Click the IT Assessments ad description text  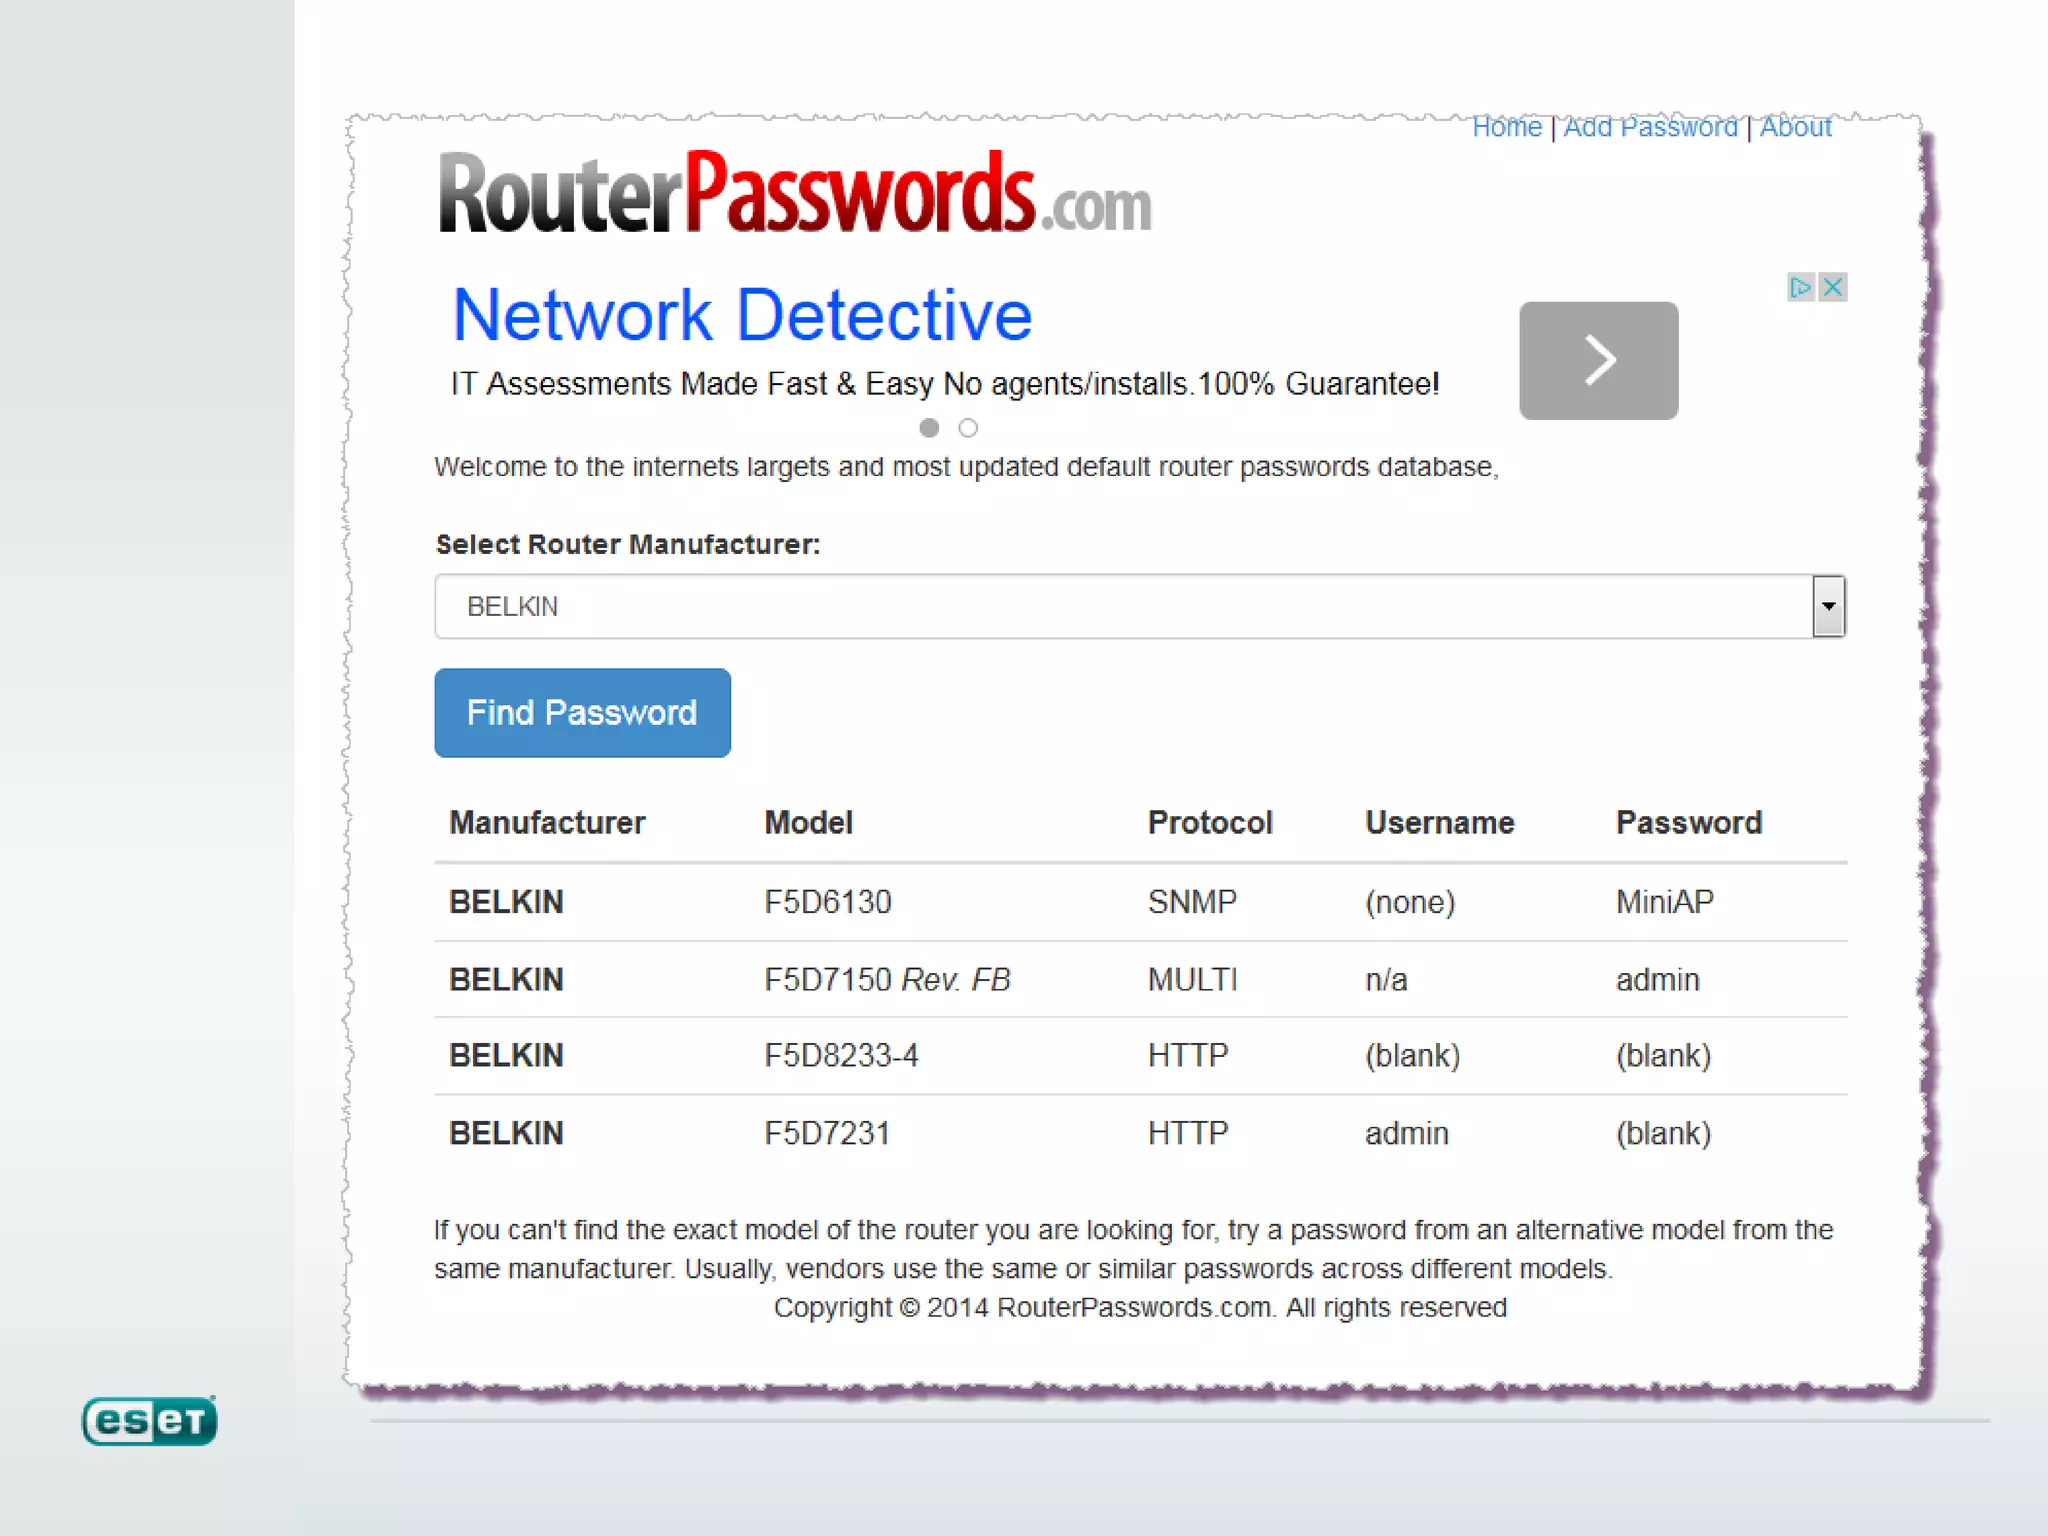pyautogui.click(x=945, y=384)
